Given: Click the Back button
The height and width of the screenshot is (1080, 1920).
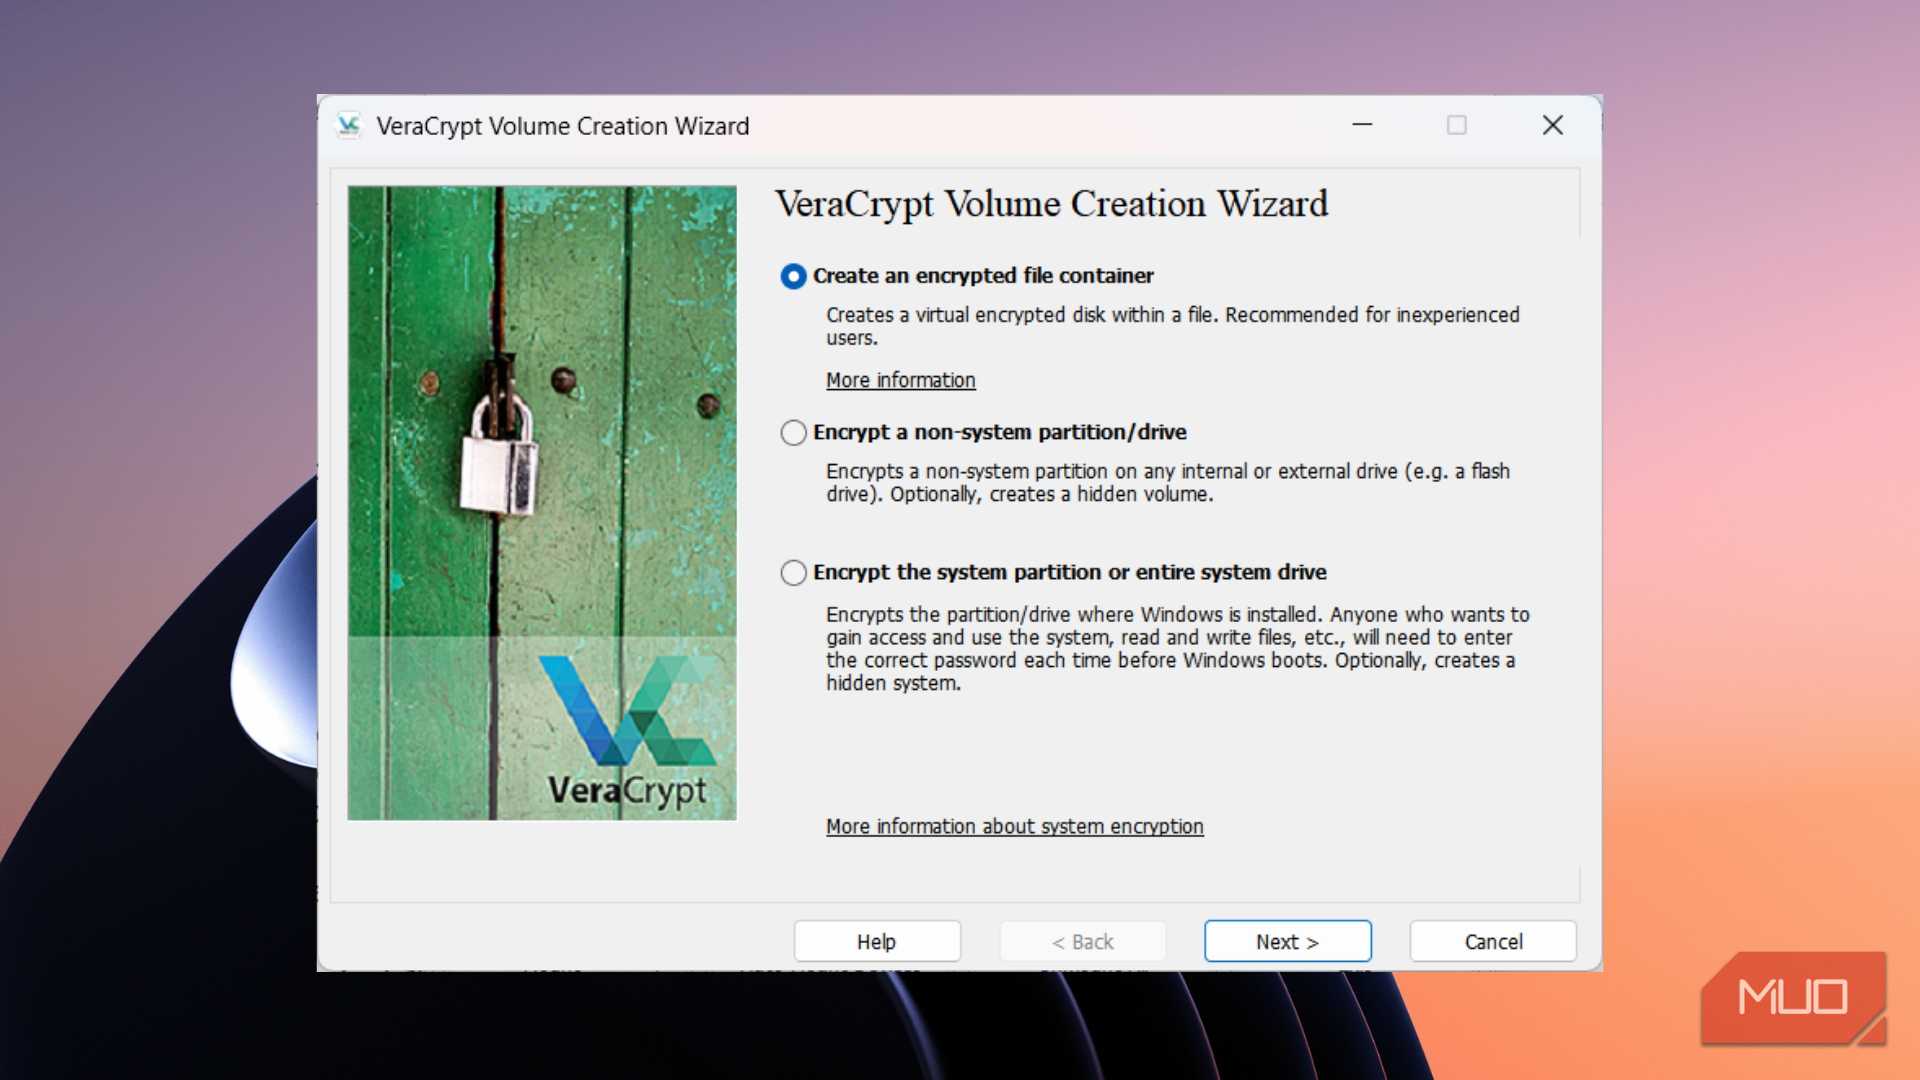Looking at the screenshot, I should [x=1082, y=941].
